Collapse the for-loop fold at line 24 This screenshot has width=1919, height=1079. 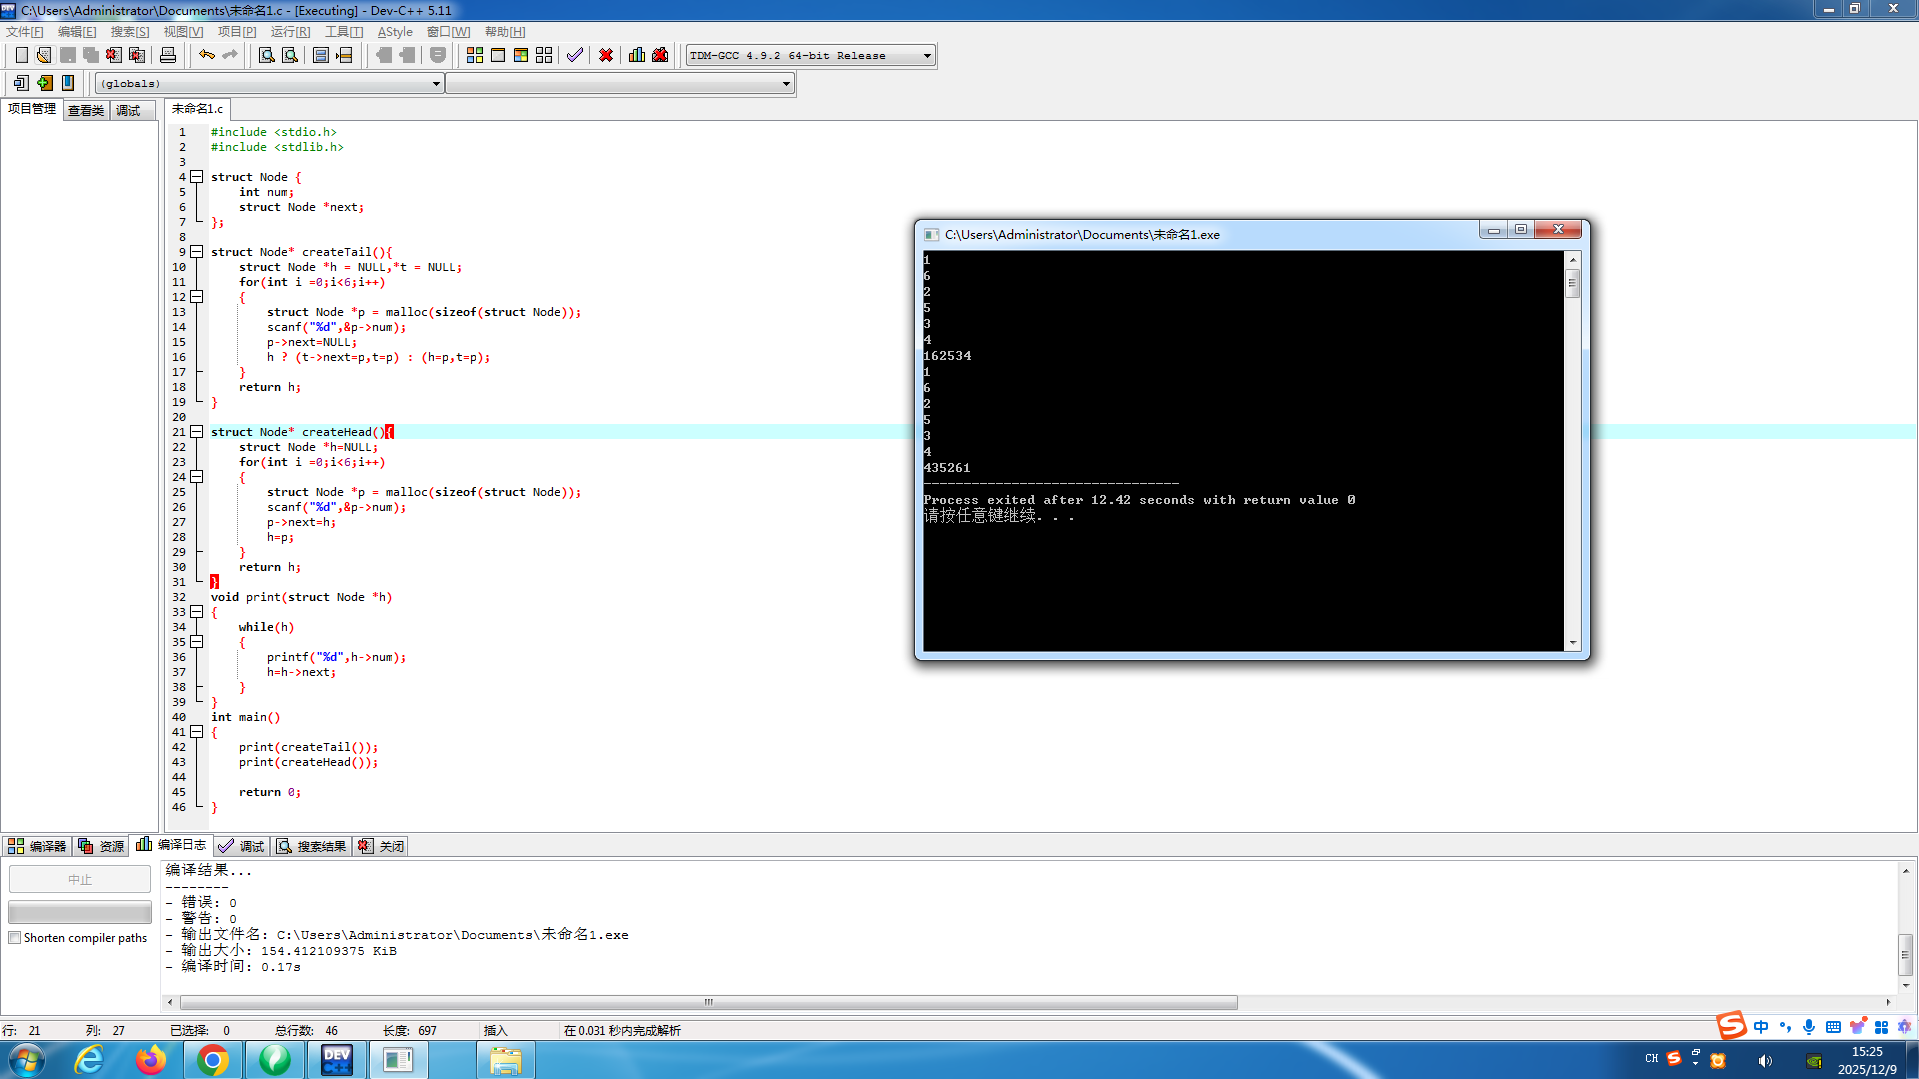point(197,477)
